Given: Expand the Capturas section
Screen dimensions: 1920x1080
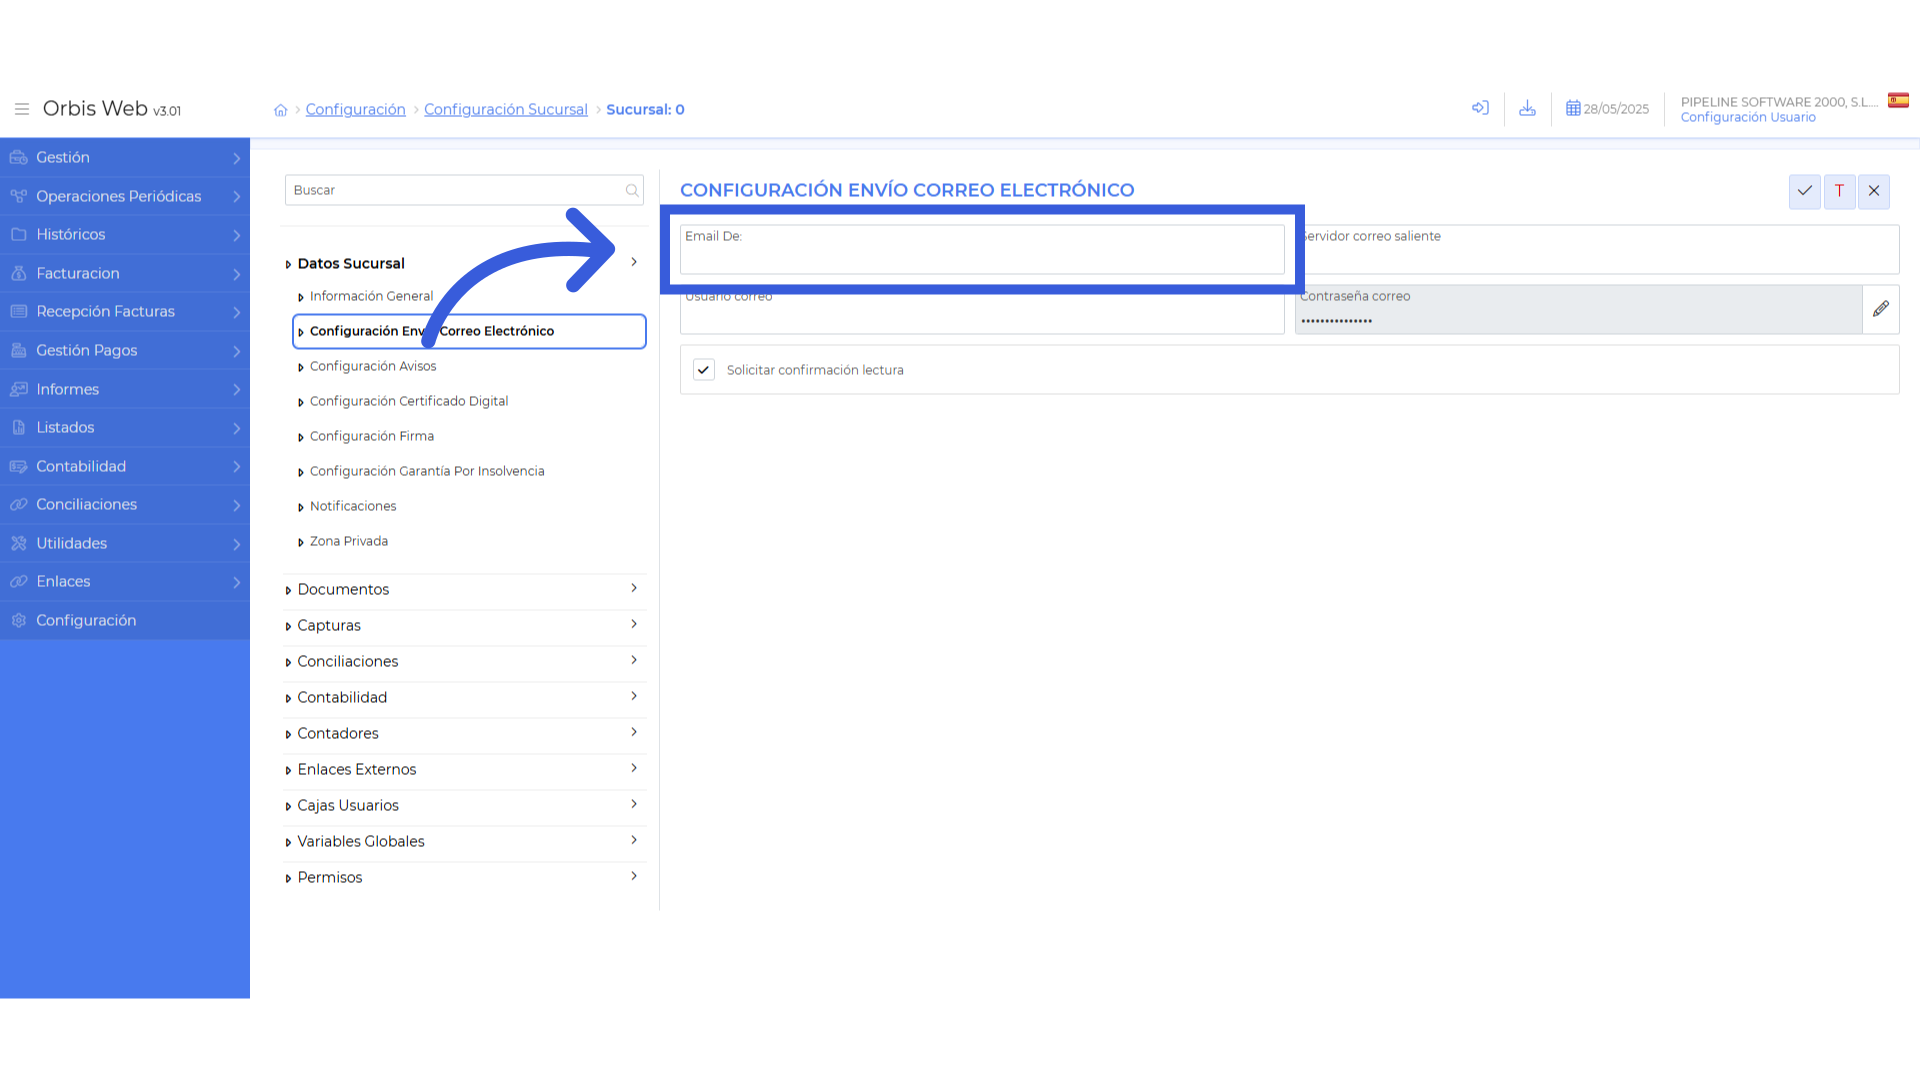Looking at the screenshot, I should coord(464,625).
